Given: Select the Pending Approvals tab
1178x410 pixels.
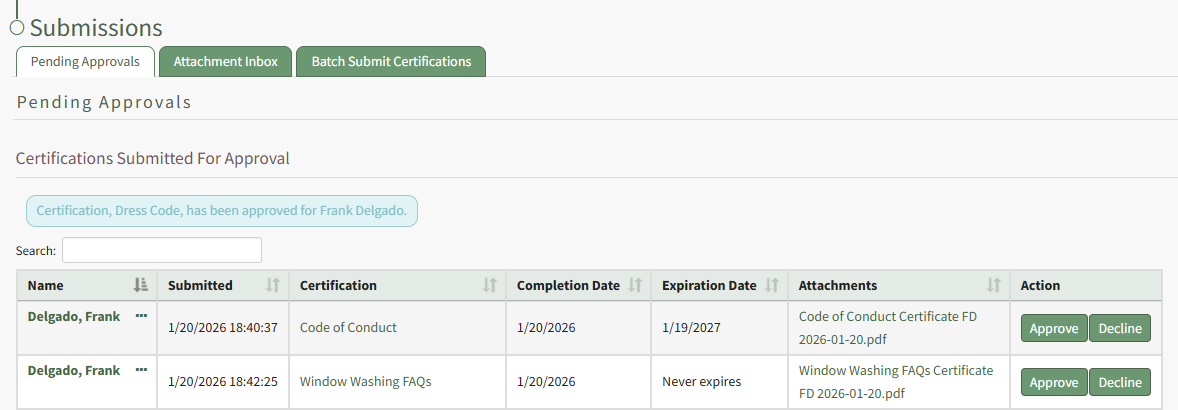Looking at the screenshot, I should 85,62.
